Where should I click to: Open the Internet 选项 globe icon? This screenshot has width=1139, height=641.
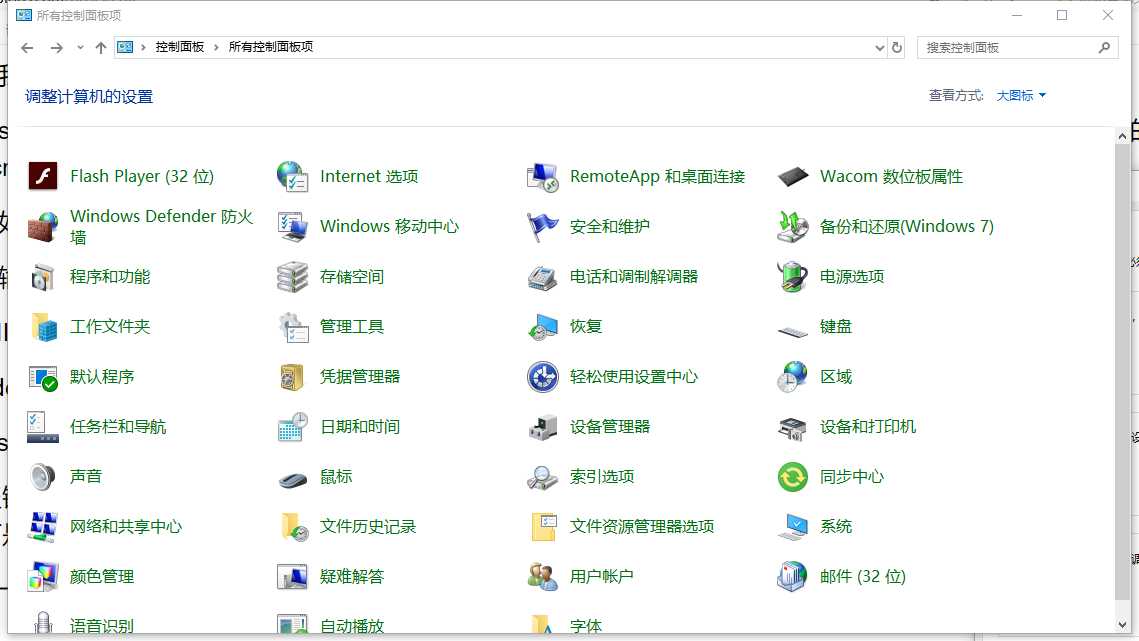pyautogui.click(x=293, y=176)
